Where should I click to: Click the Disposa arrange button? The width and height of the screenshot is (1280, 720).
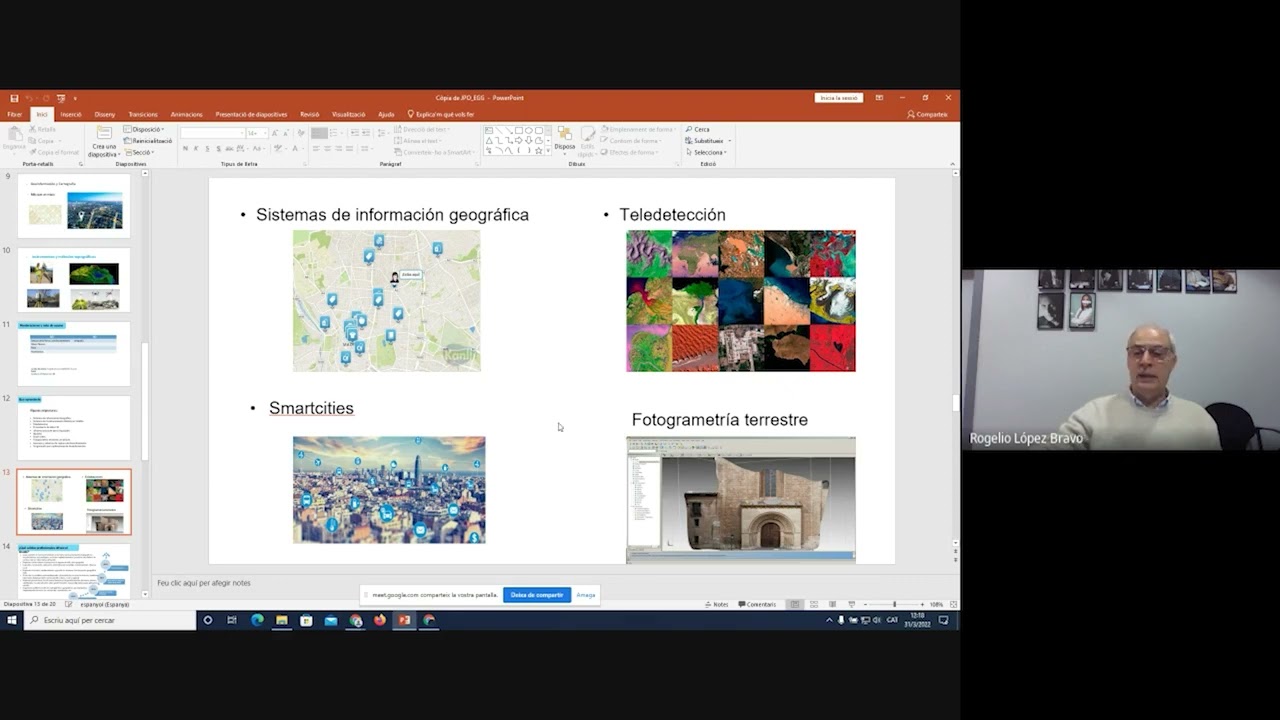[565, 140]
